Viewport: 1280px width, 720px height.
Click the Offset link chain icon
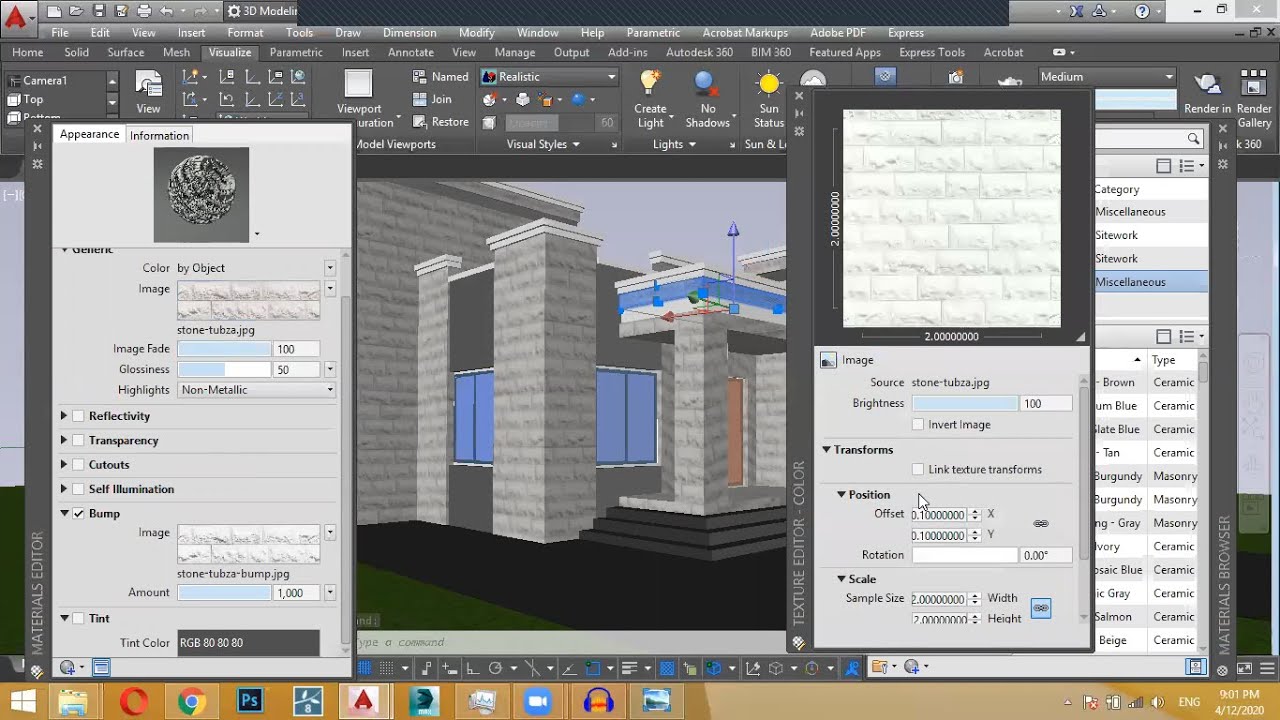pos(1041,524)
